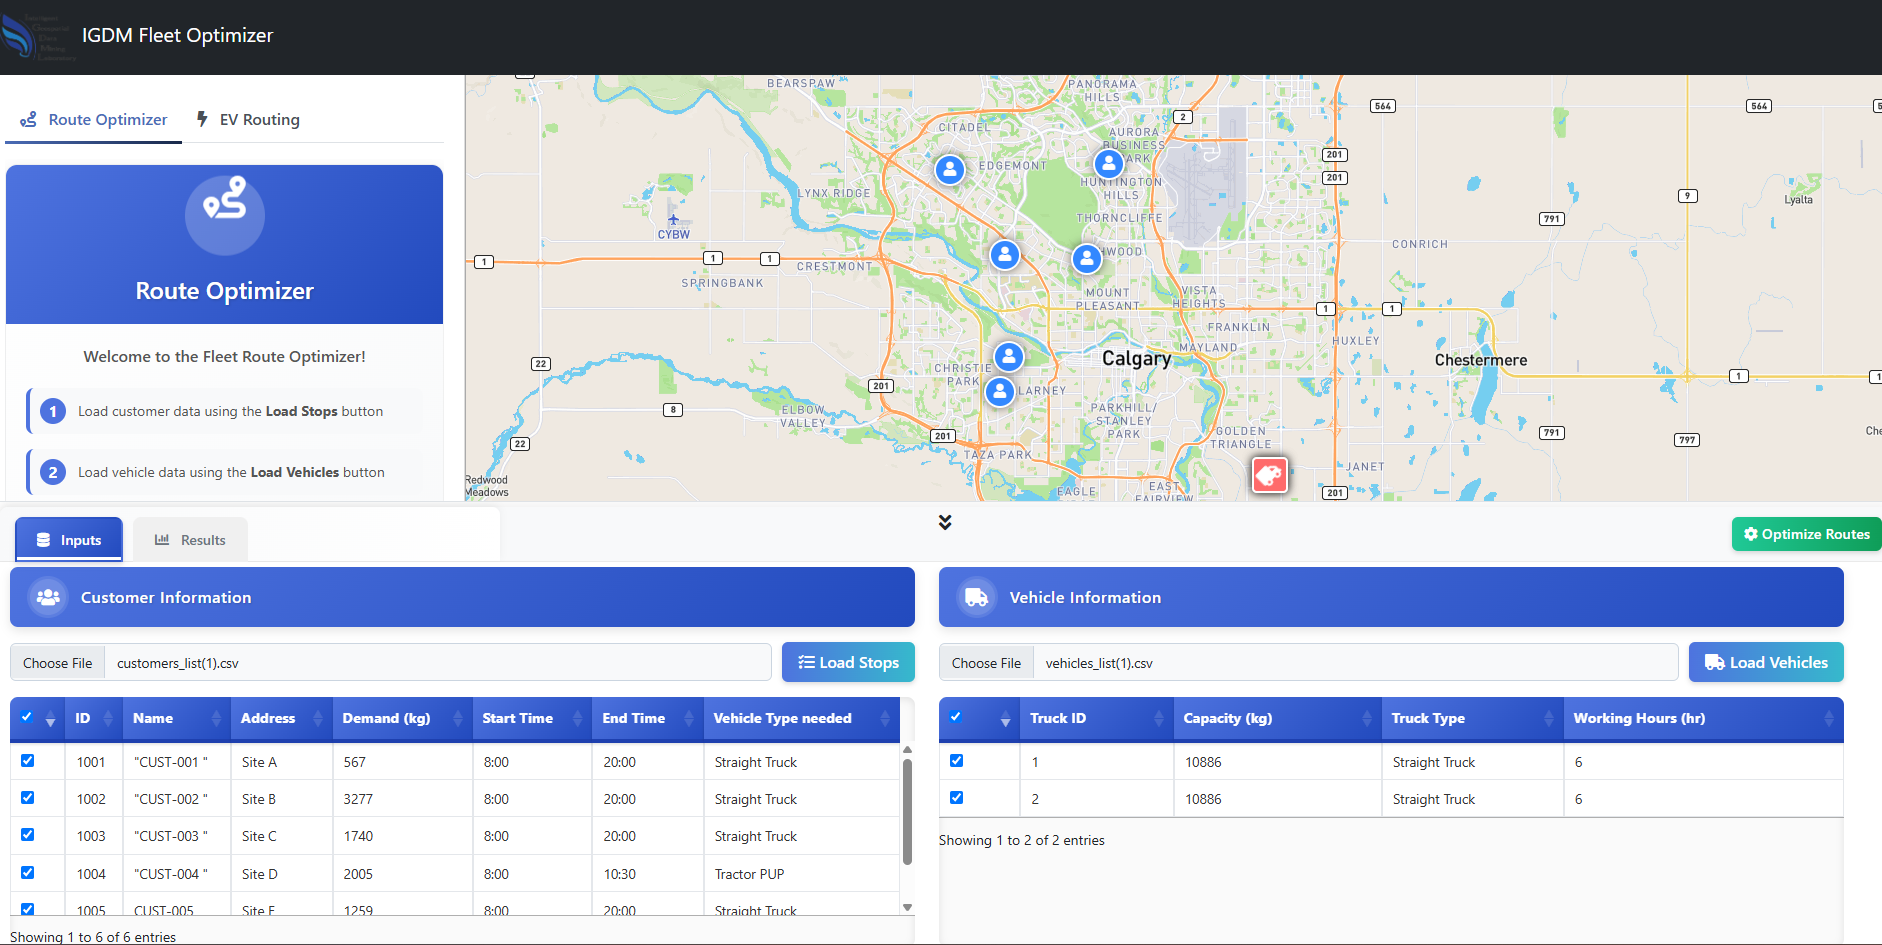
Task: Click customers_list(1).csv file name field
Action: pyautogui.click(x=438, y=663)
